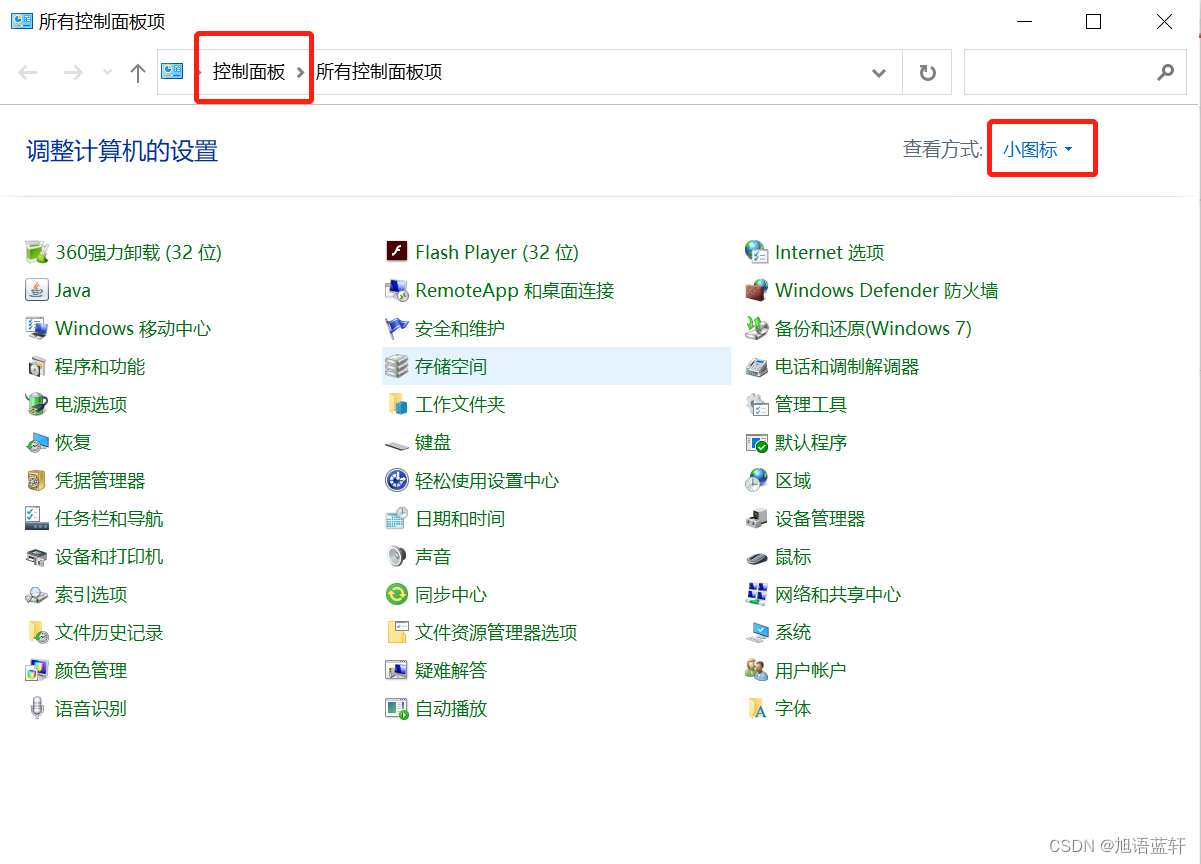1201x864 pixels.
Task: Expand chevron before the 控制面板 breadcrumb
Action: tap(198, 72)
